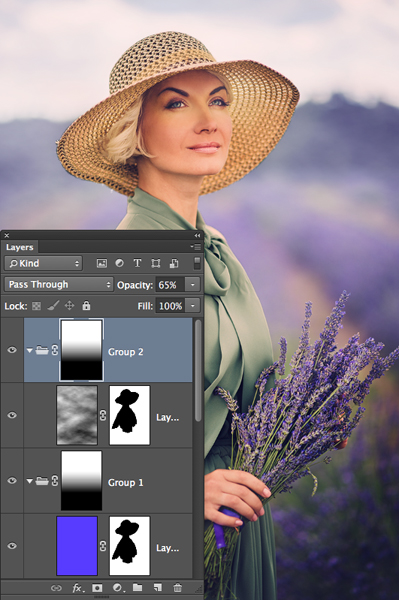Click Group 1 folder icon
Screen dimensions: 399x600
point(42,481)
